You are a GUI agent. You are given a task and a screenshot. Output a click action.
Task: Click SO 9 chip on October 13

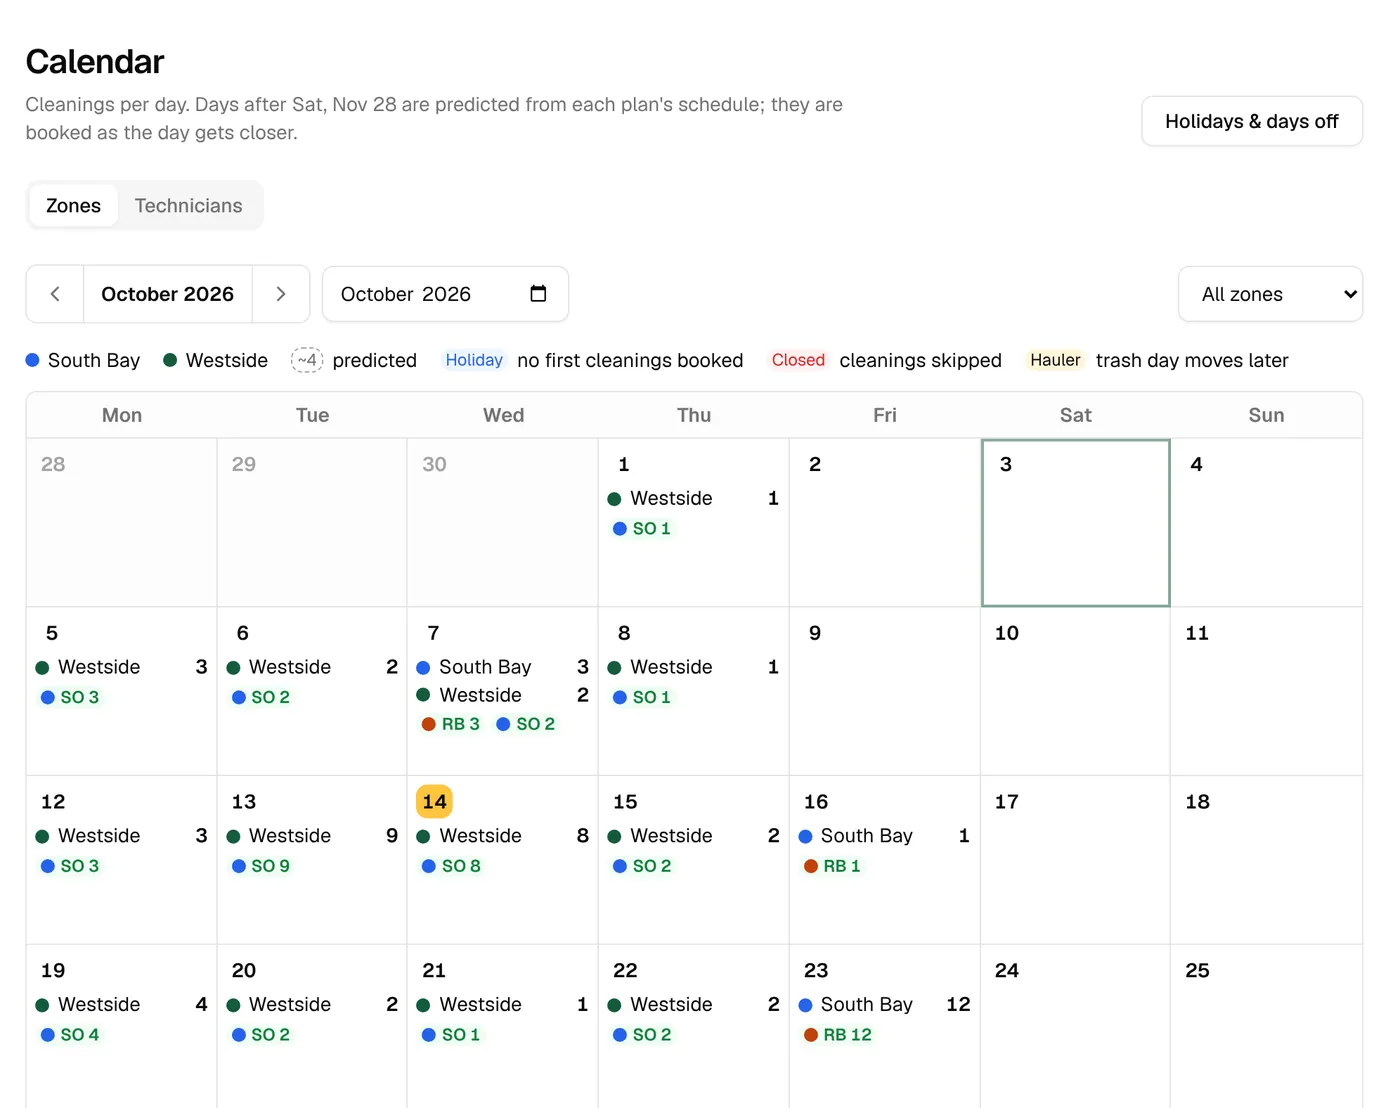(x=261, y=866)
